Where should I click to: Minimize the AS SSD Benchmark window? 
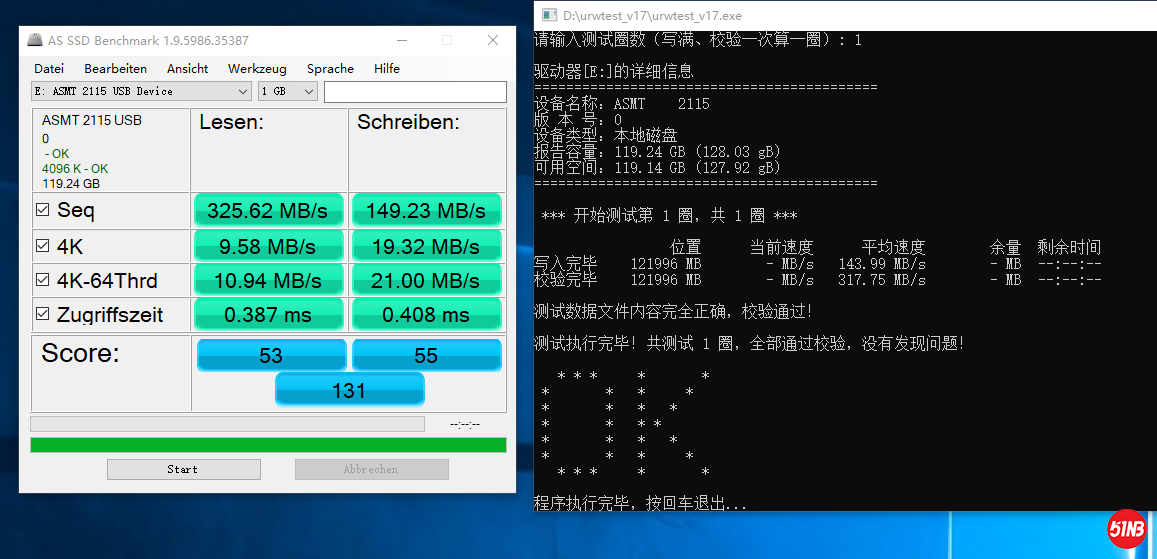[x=402, y=41]
